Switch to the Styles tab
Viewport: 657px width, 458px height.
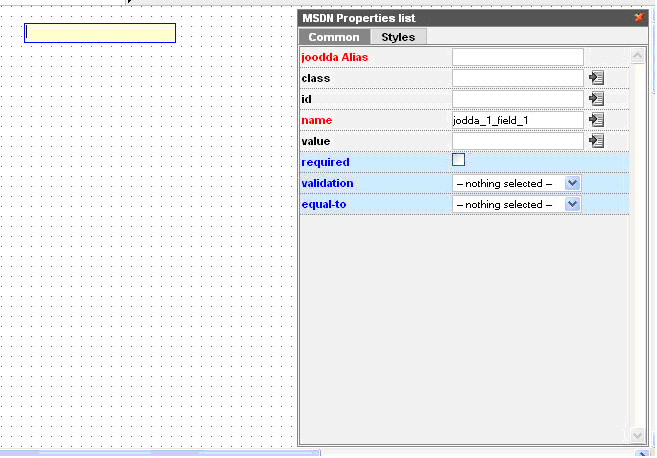[398, 37]
